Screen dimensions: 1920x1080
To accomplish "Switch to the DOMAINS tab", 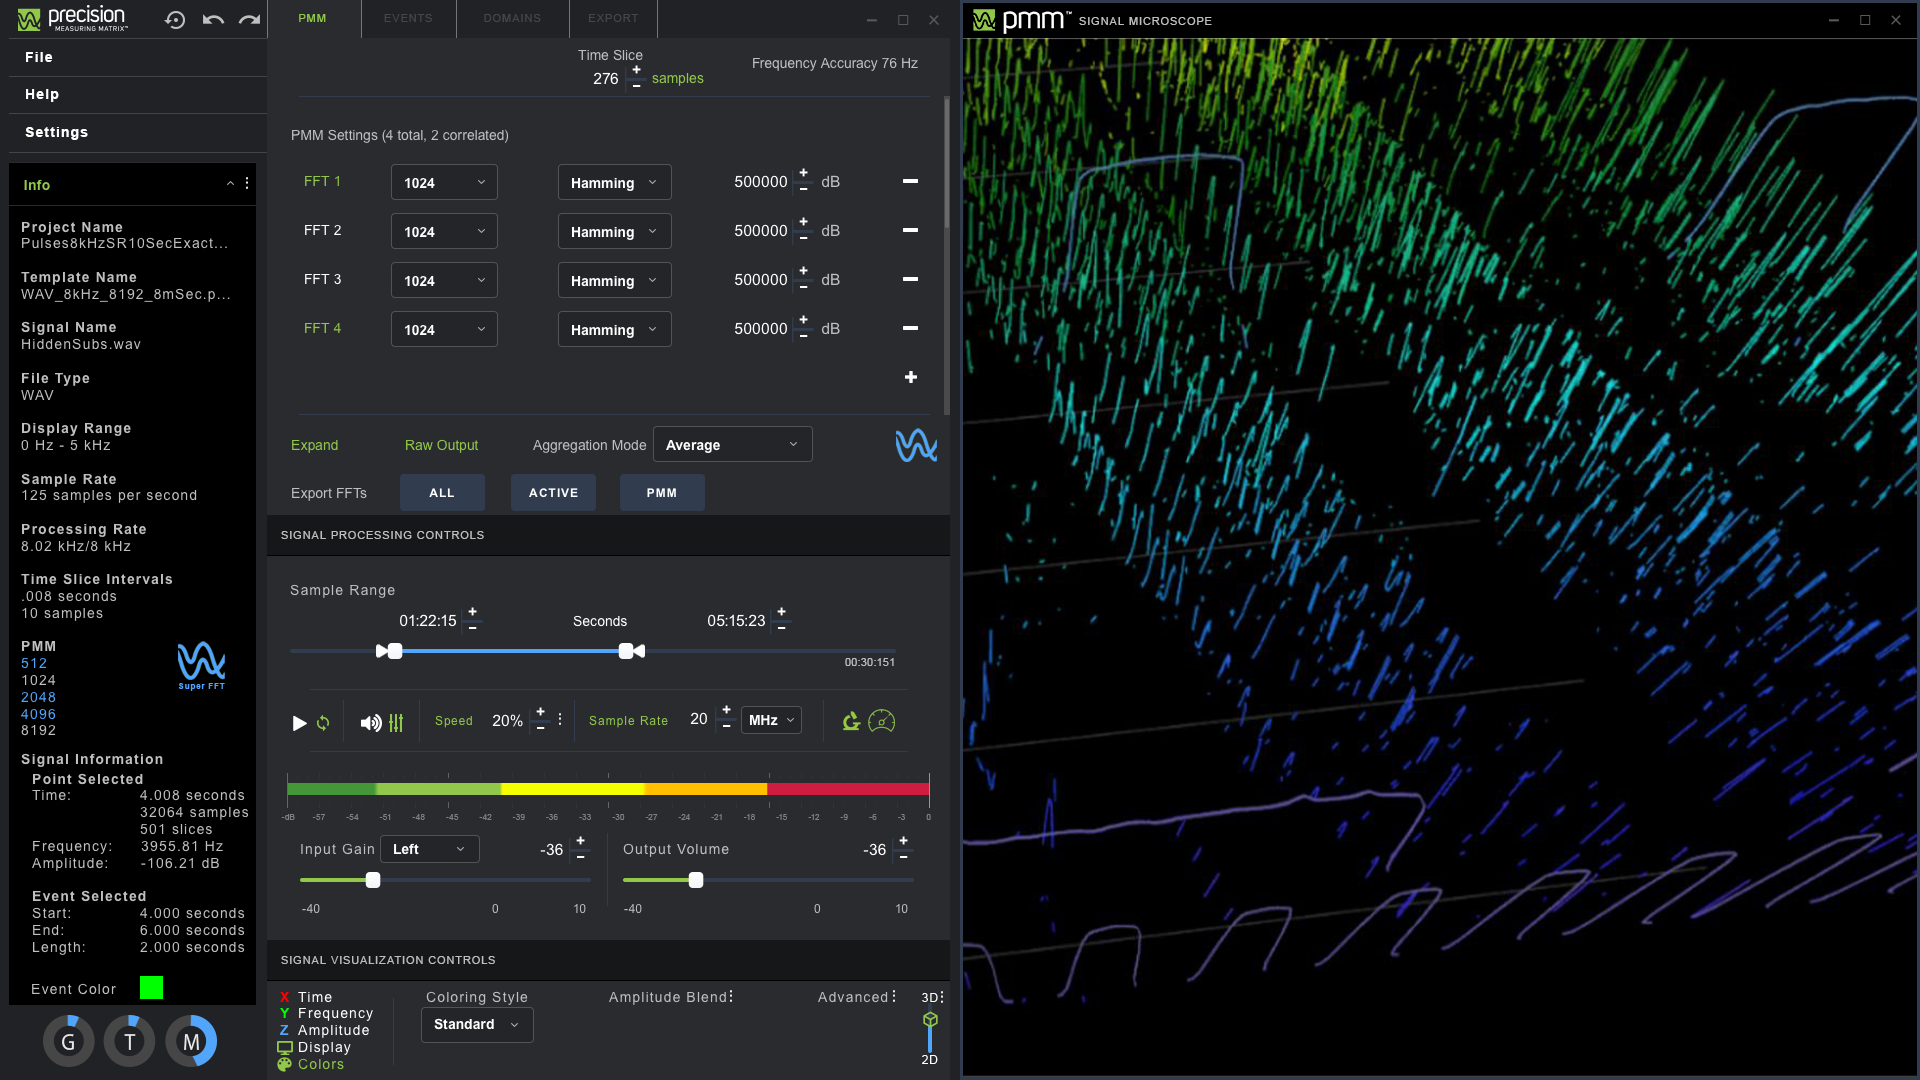I will (512, 18).
